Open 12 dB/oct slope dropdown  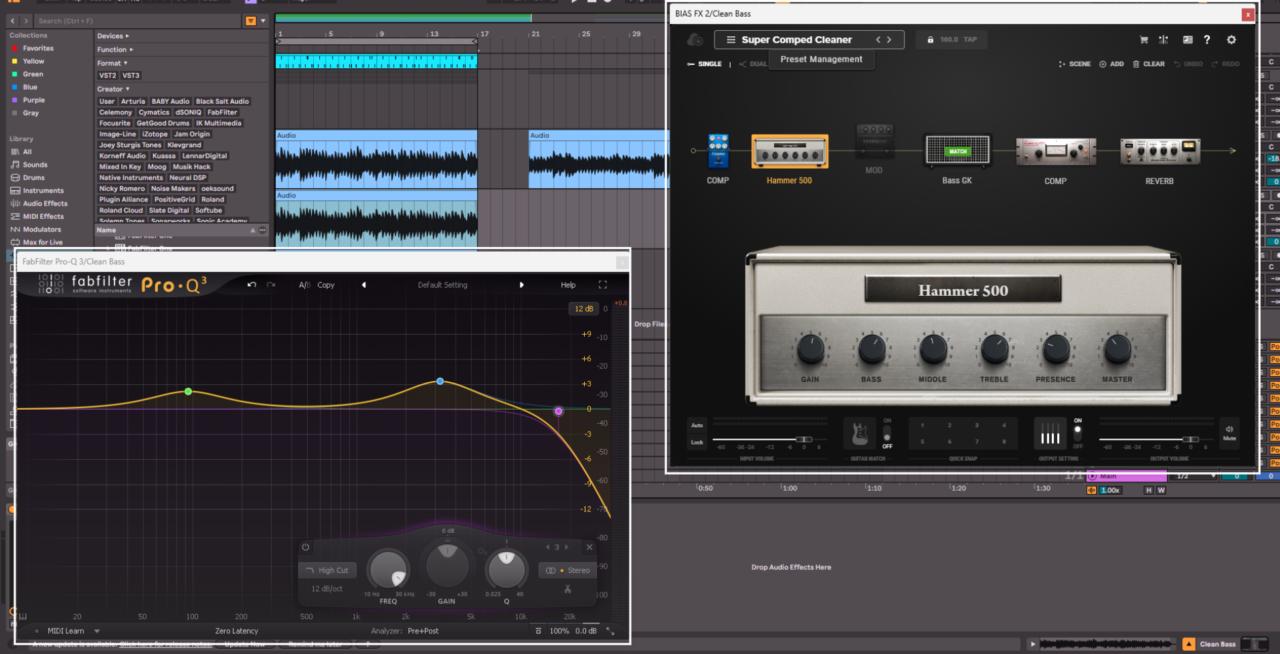pos(325,588)
